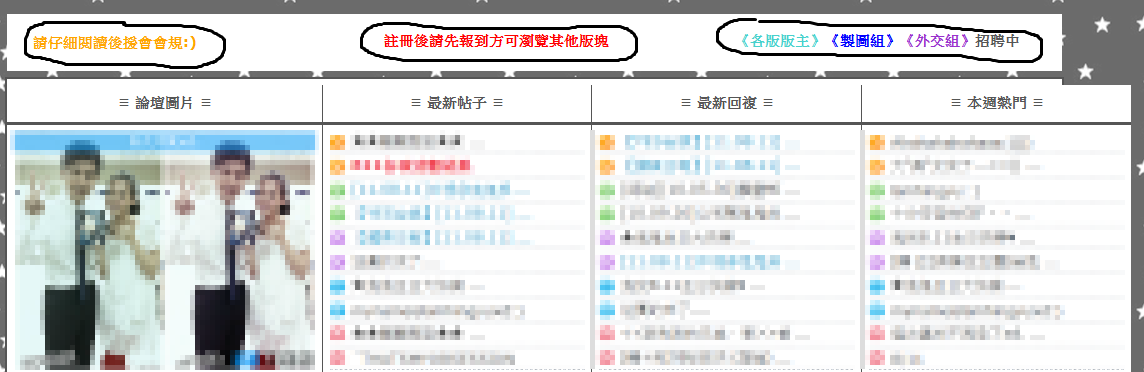Open the blue 製圖組 recruitment link

(x=863, y=41)
